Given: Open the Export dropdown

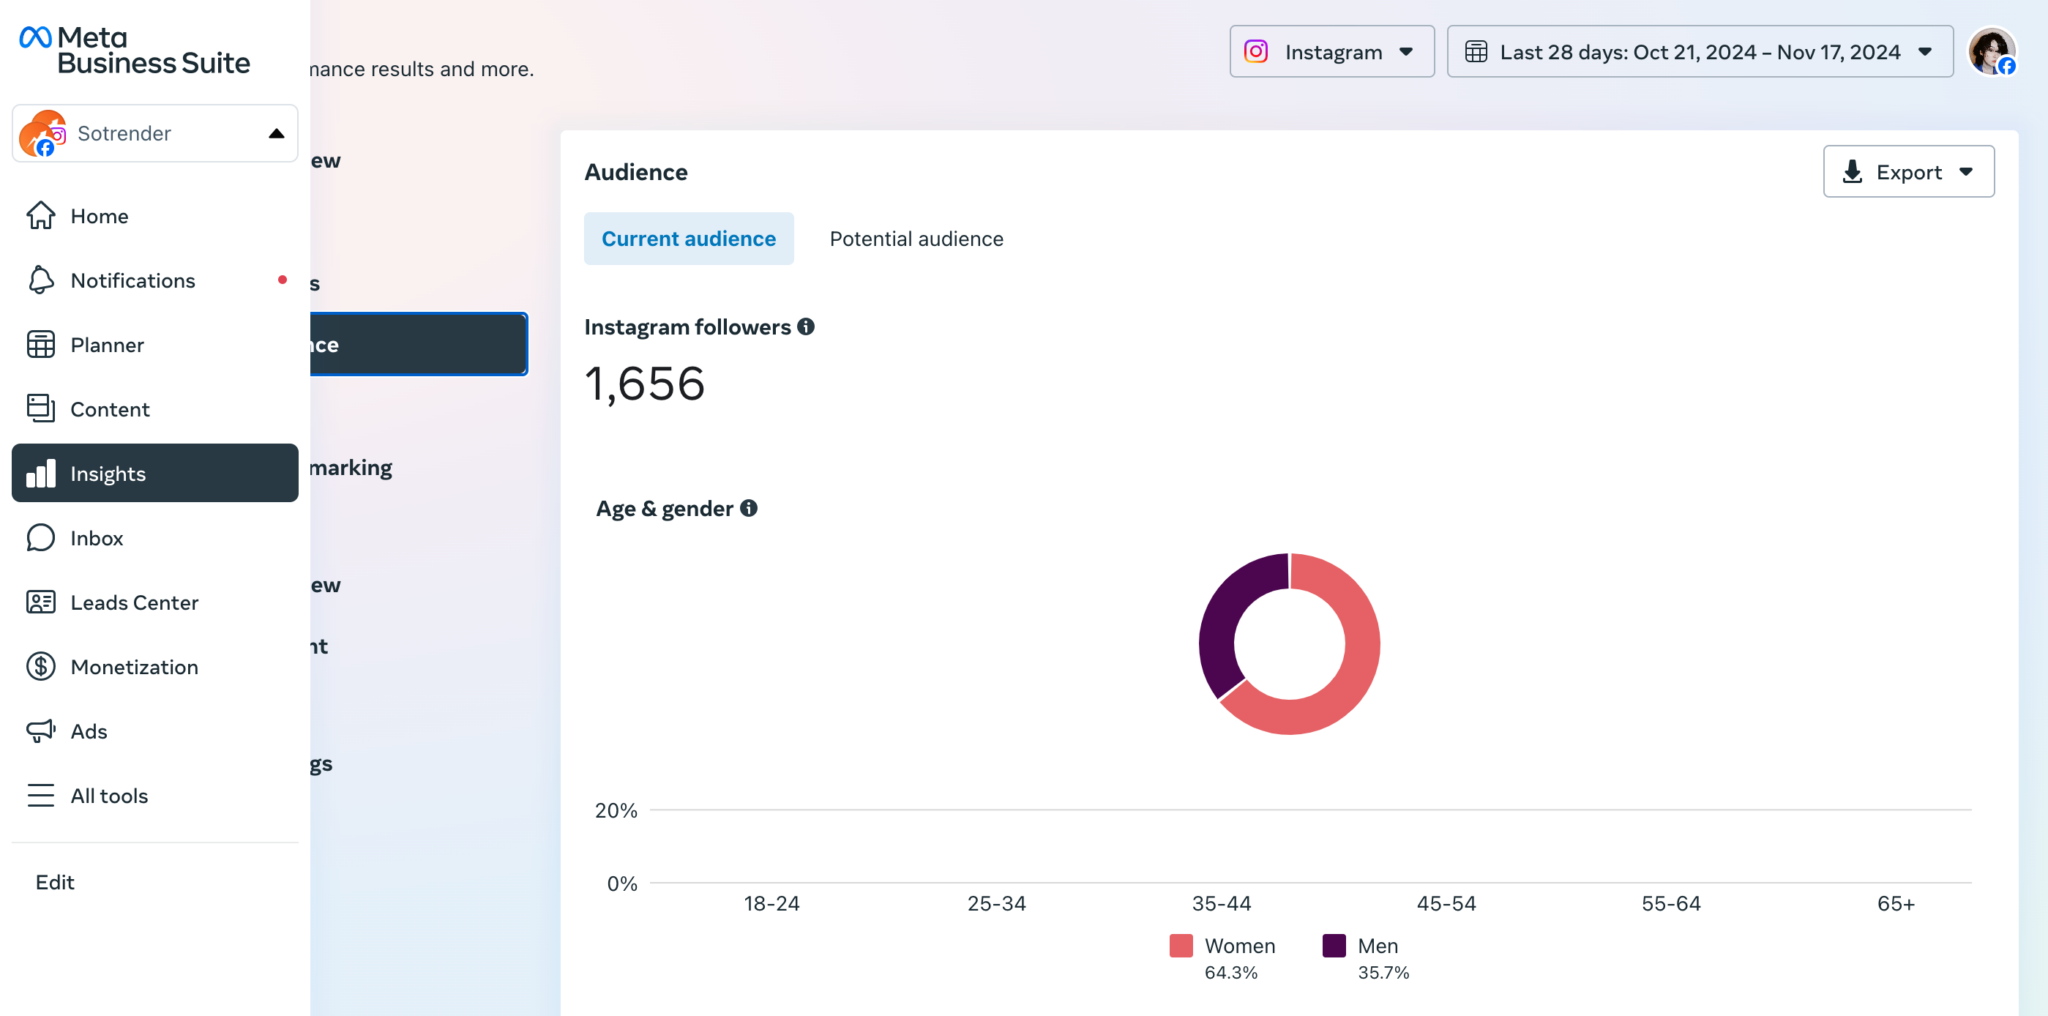Looking at the screenshot, I should coord(1908,171).
